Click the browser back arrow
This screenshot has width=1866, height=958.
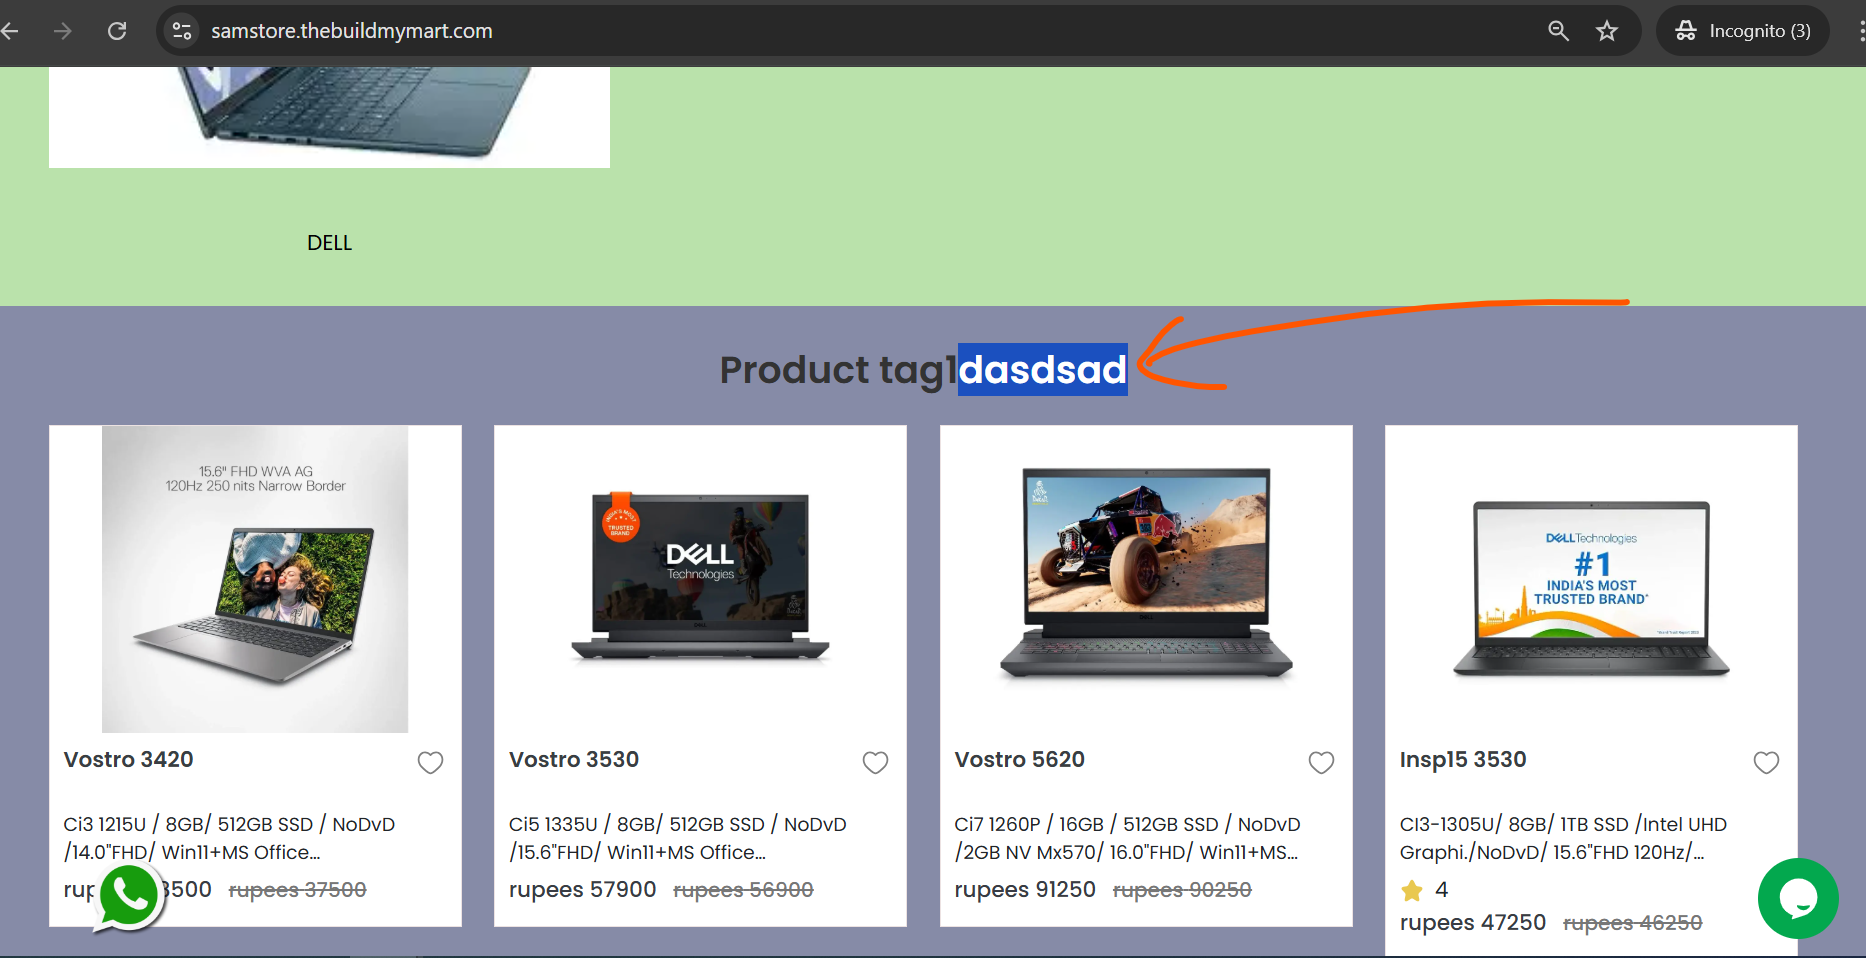10,31
